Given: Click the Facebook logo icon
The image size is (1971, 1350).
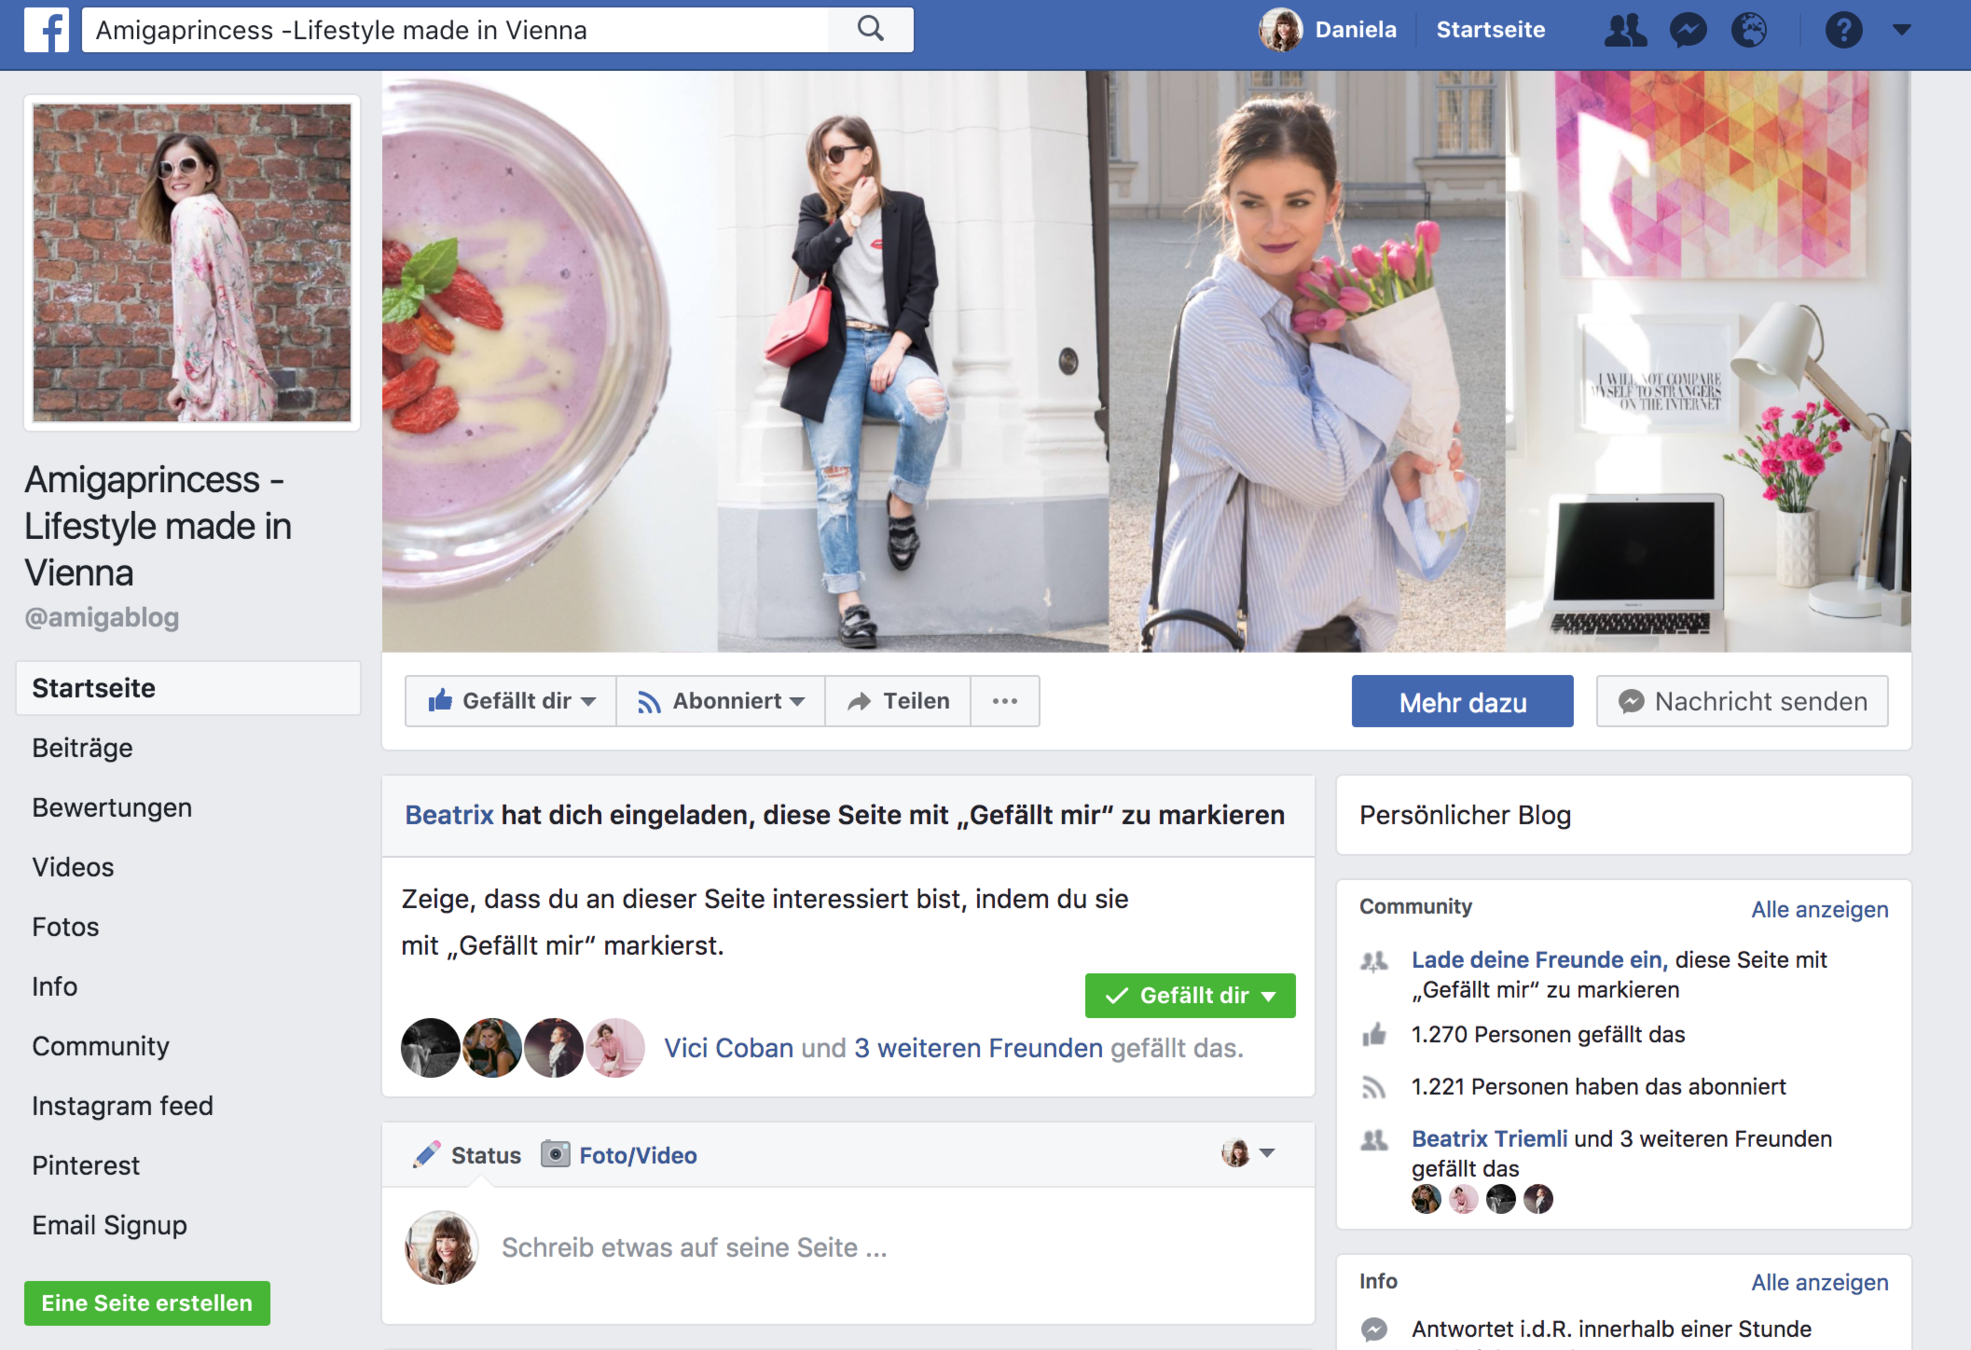Looking at the screenshot, I should [46, 30].
